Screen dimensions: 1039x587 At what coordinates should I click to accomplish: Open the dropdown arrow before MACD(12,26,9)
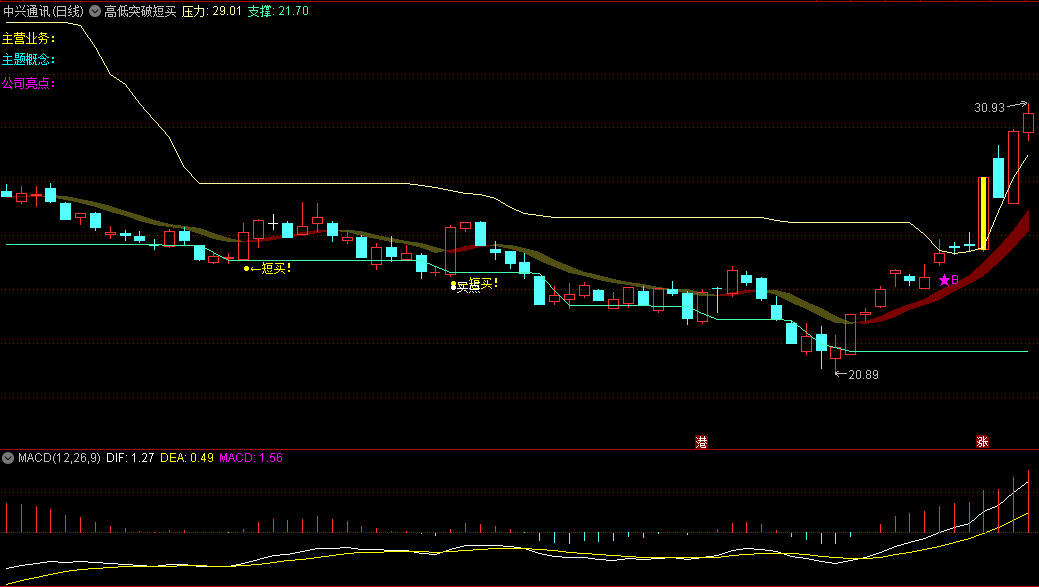(8, 458)
